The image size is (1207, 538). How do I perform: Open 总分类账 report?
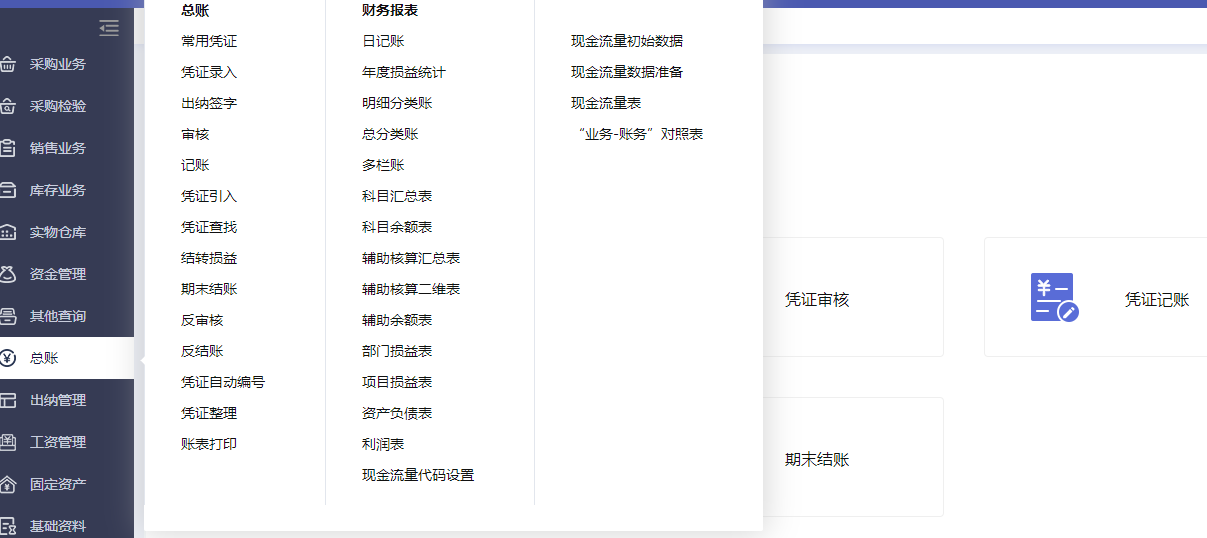pyautogui.click(x=390, y=134)
